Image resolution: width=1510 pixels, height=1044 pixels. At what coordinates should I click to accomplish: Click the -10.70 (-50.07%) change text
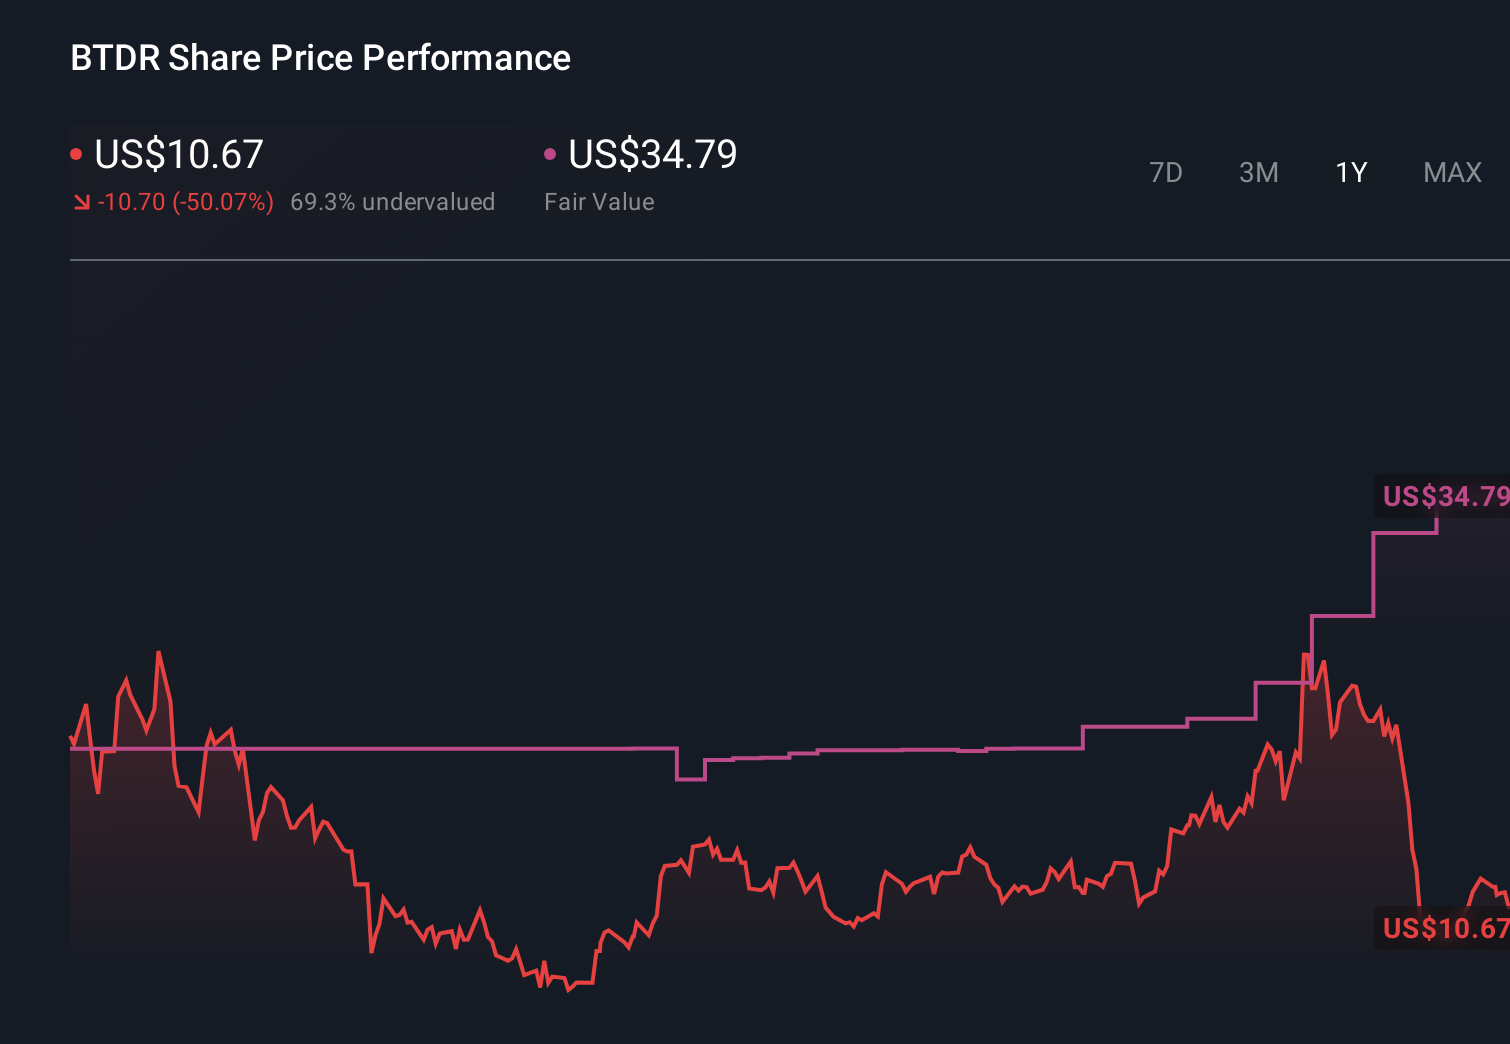(186, 201)
